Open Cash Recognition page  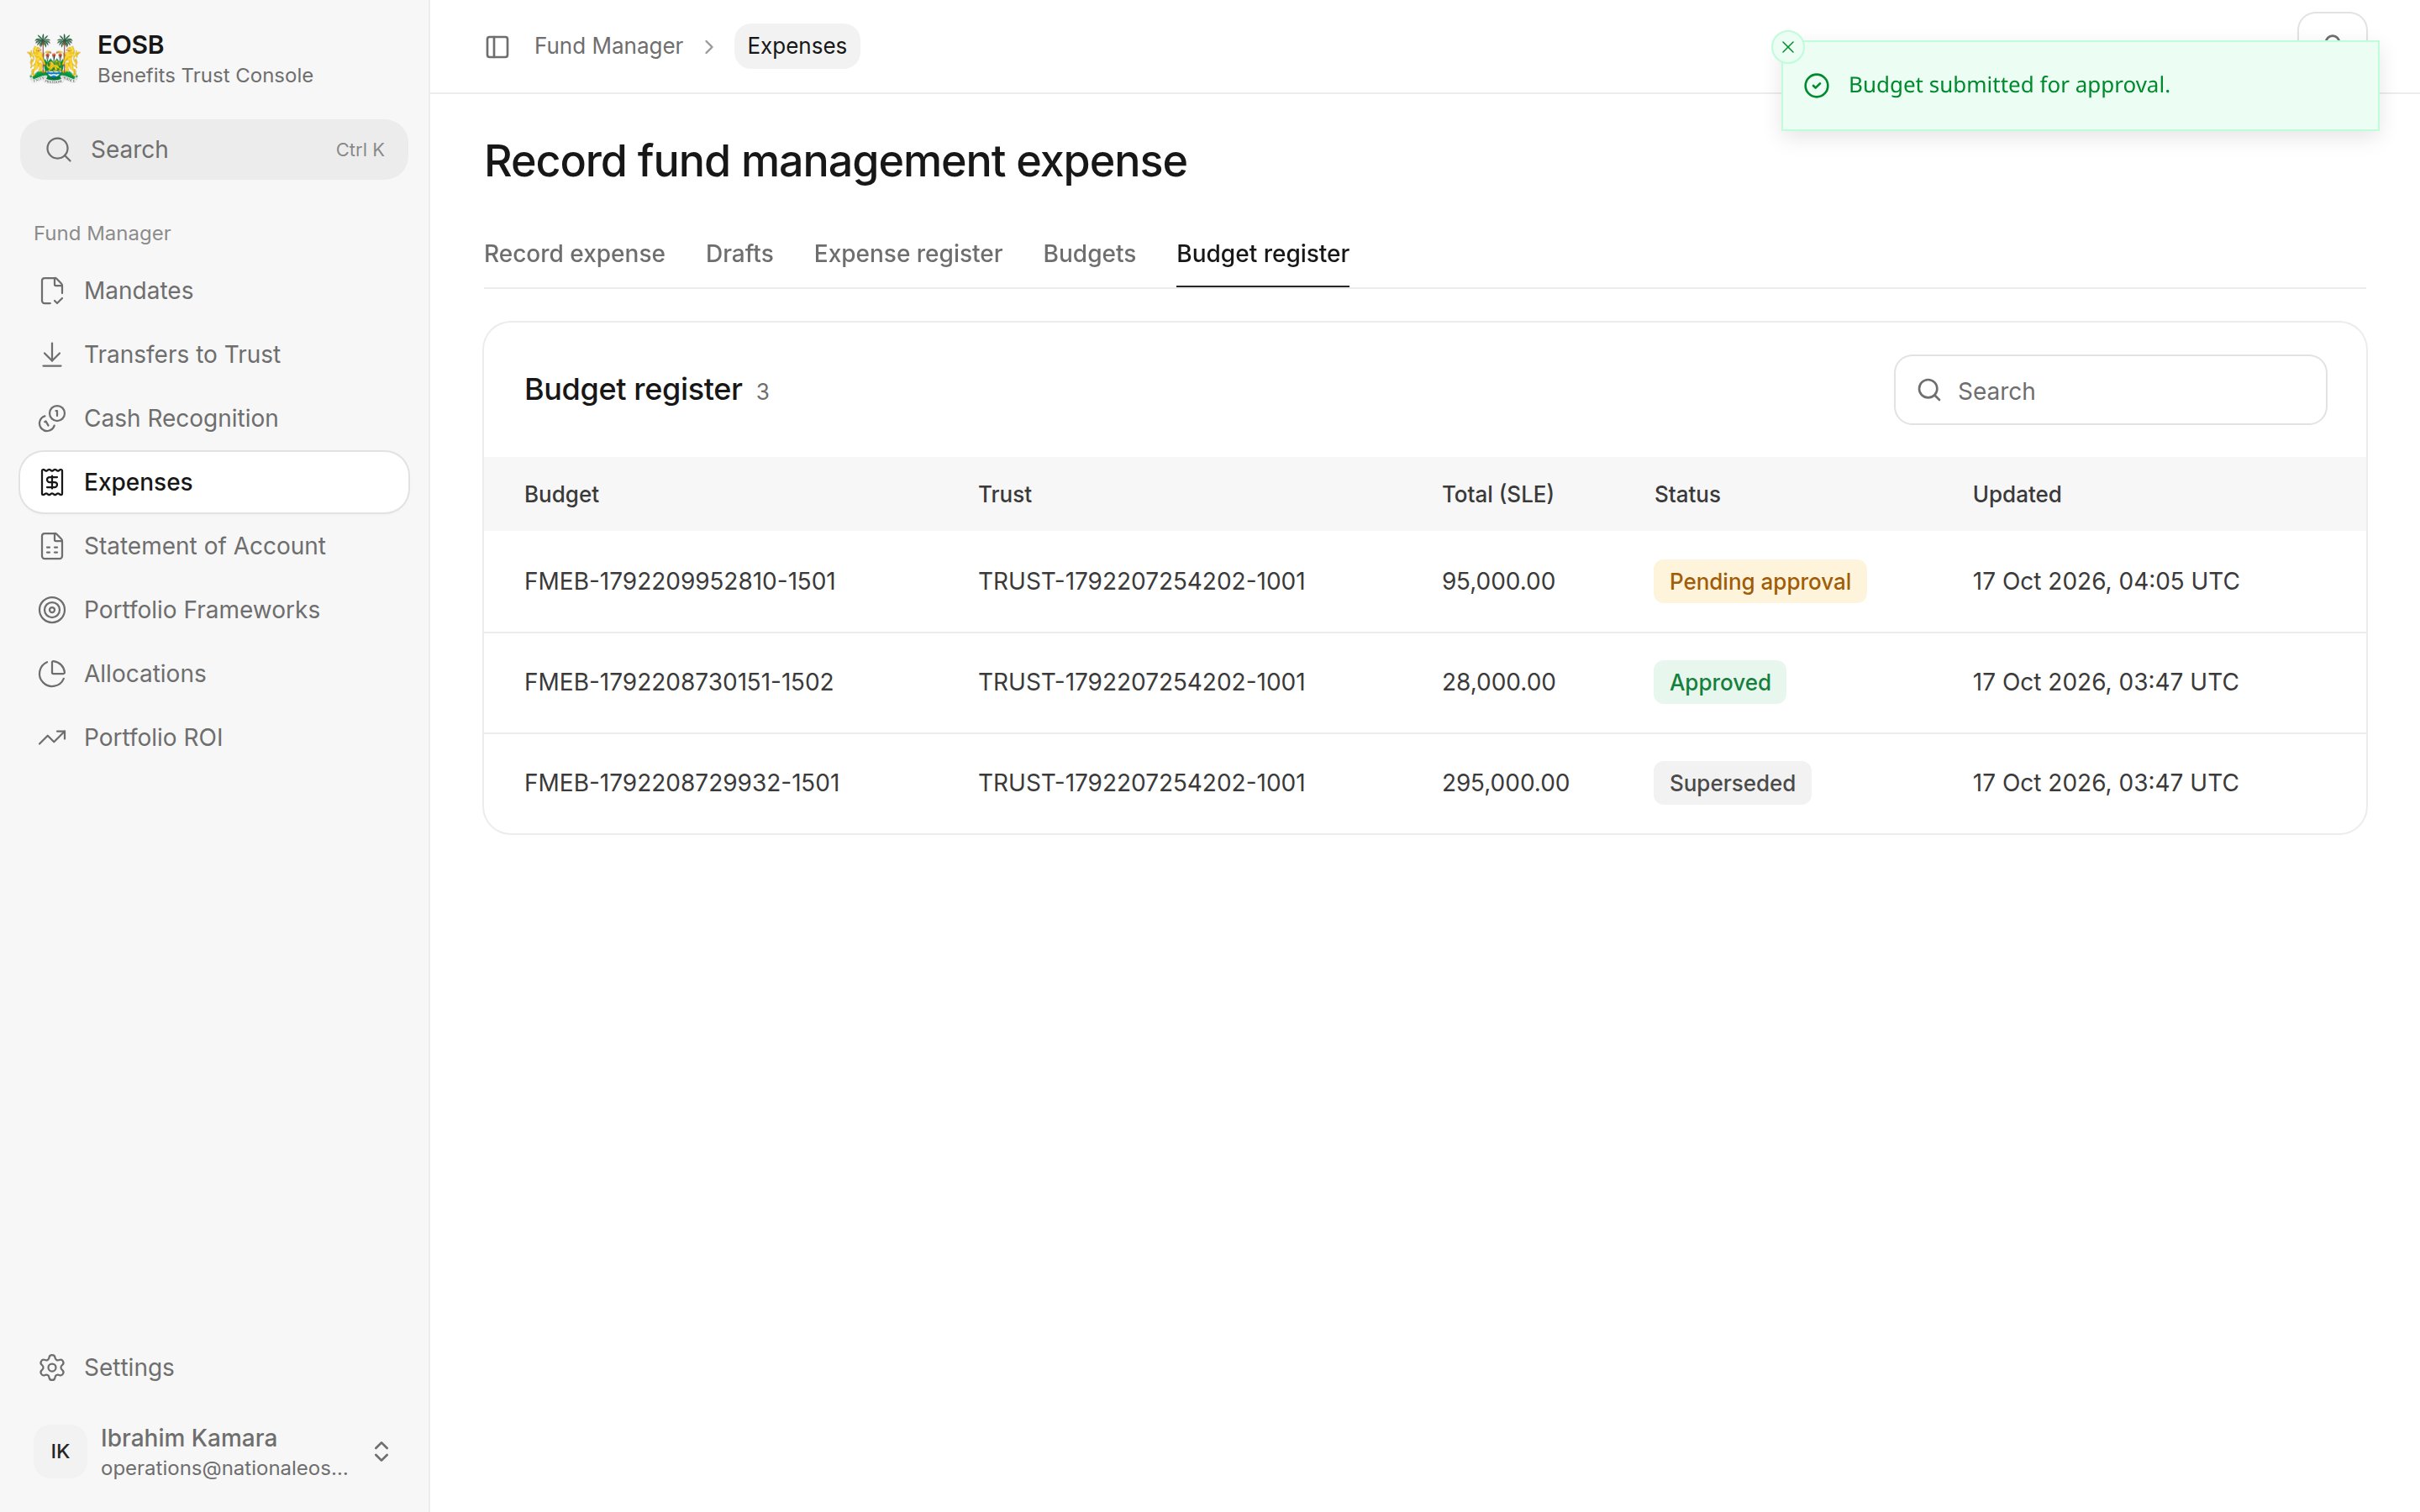pos(214,419)
